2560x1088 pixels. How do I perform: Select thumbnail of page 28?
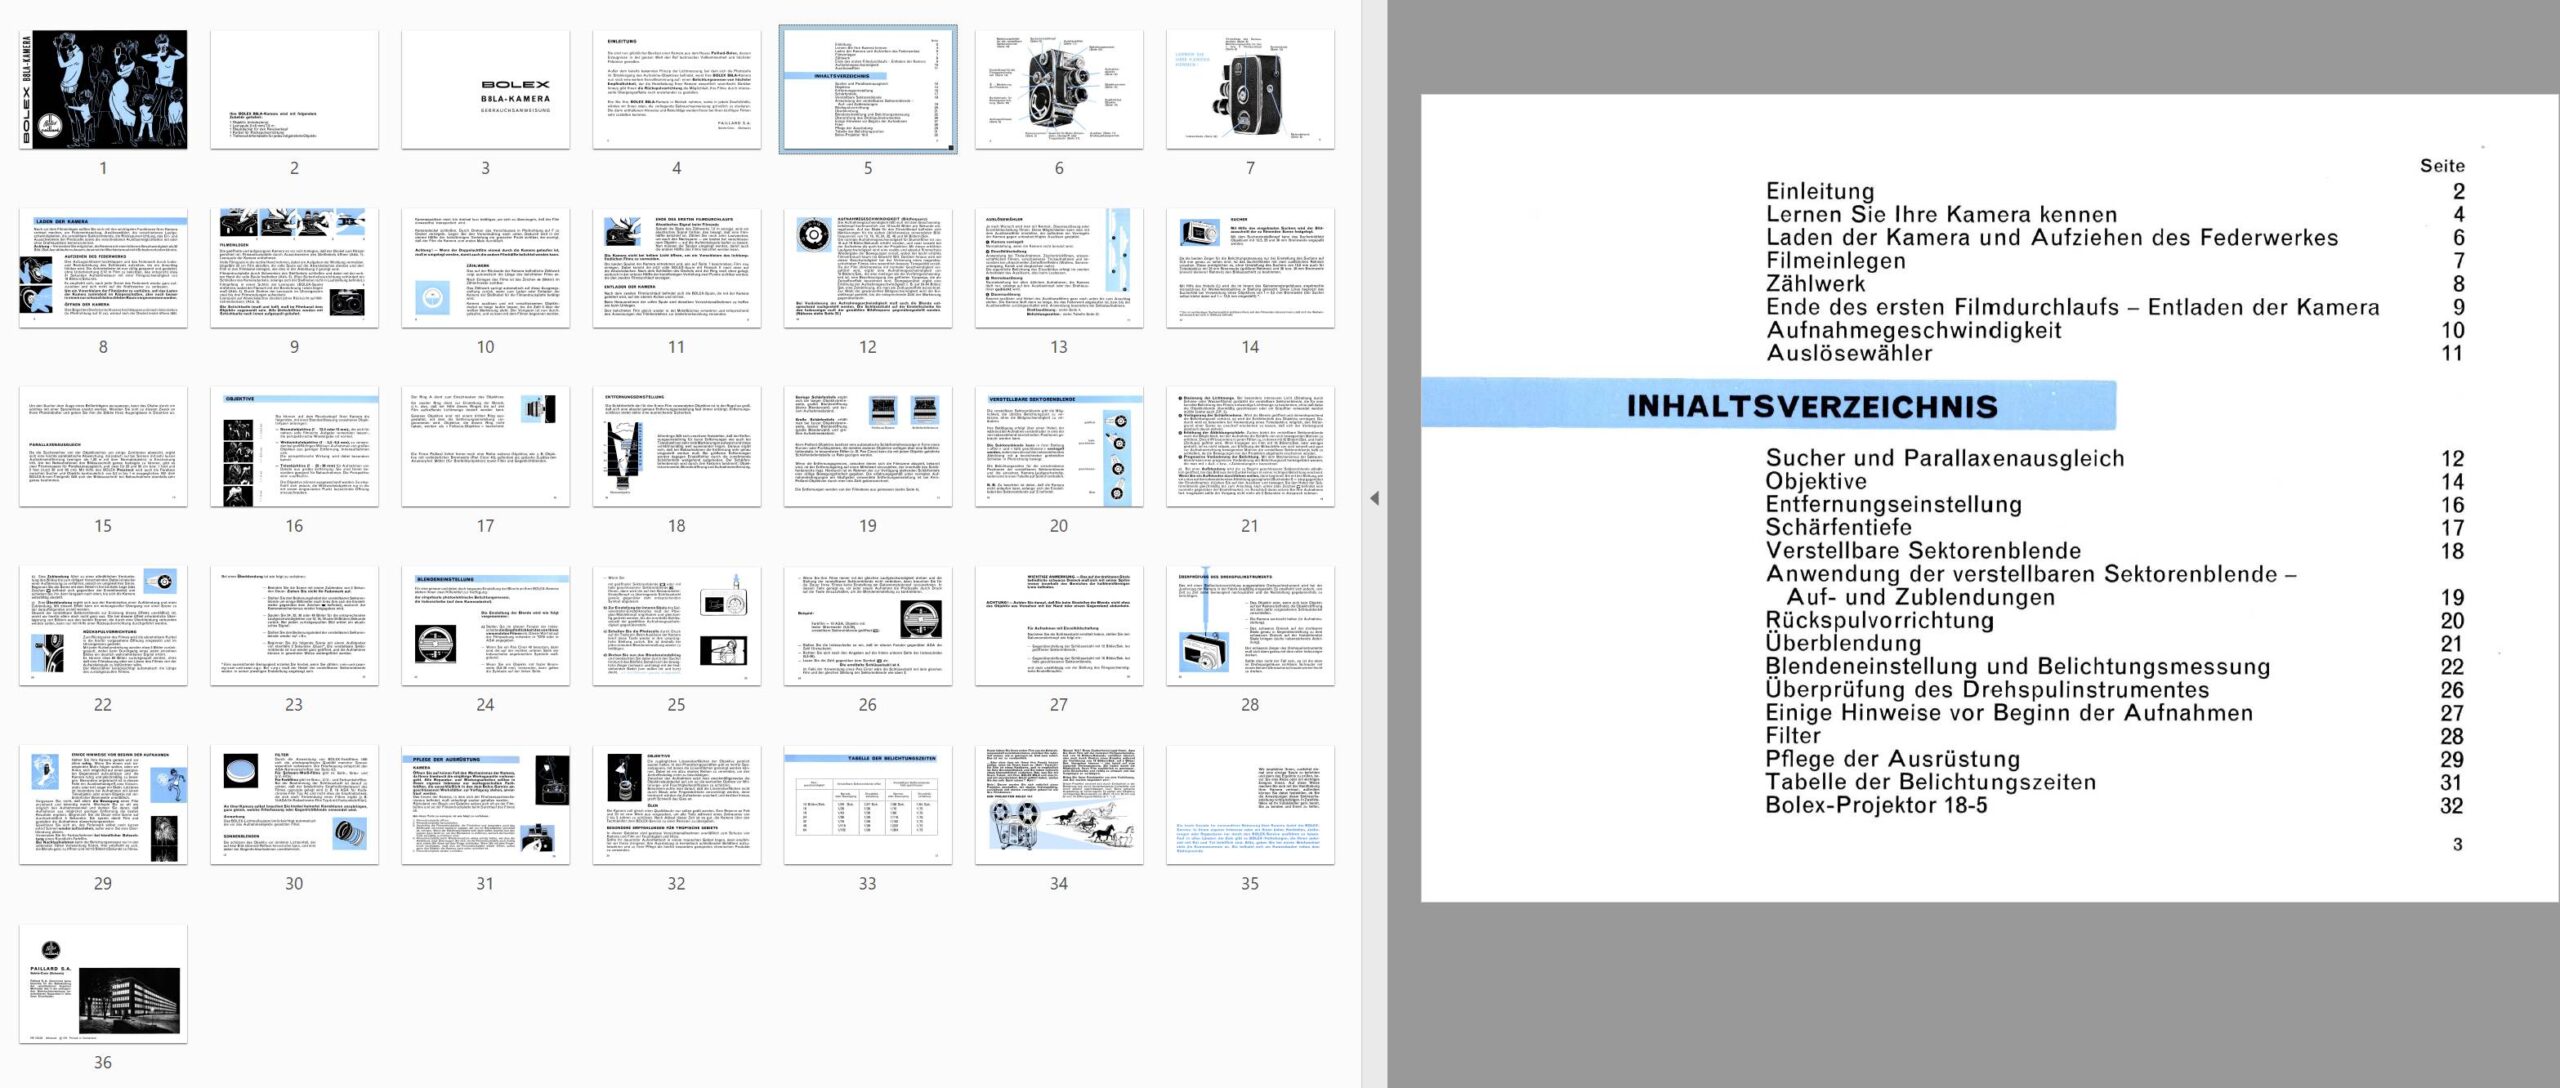click(1249, 626)
